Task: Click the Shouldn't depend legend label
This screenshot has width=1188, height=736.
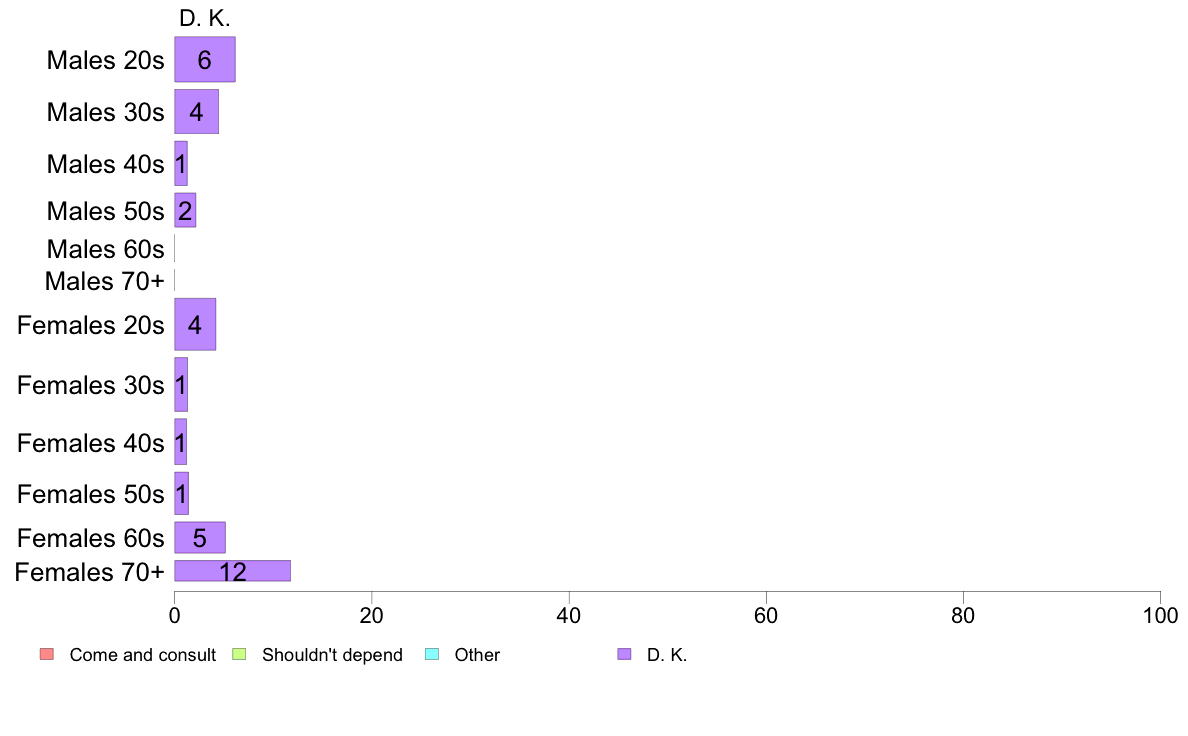Action: click(x=332, y=655)
